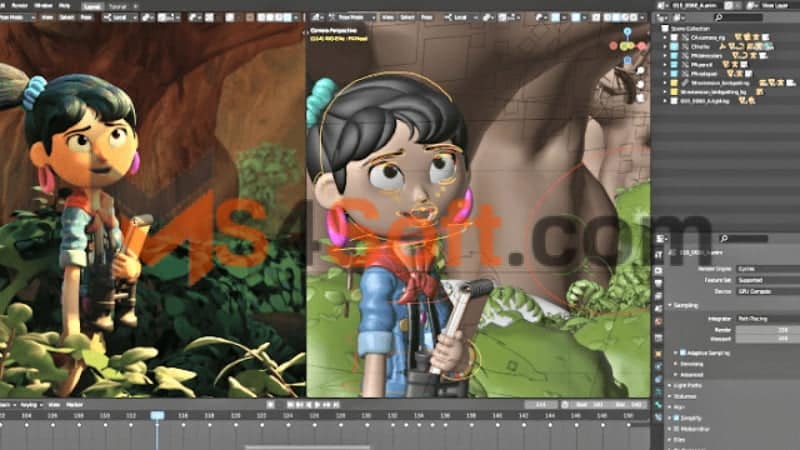
Task: Click the Viewport samples value field
Action: point(768,339)
